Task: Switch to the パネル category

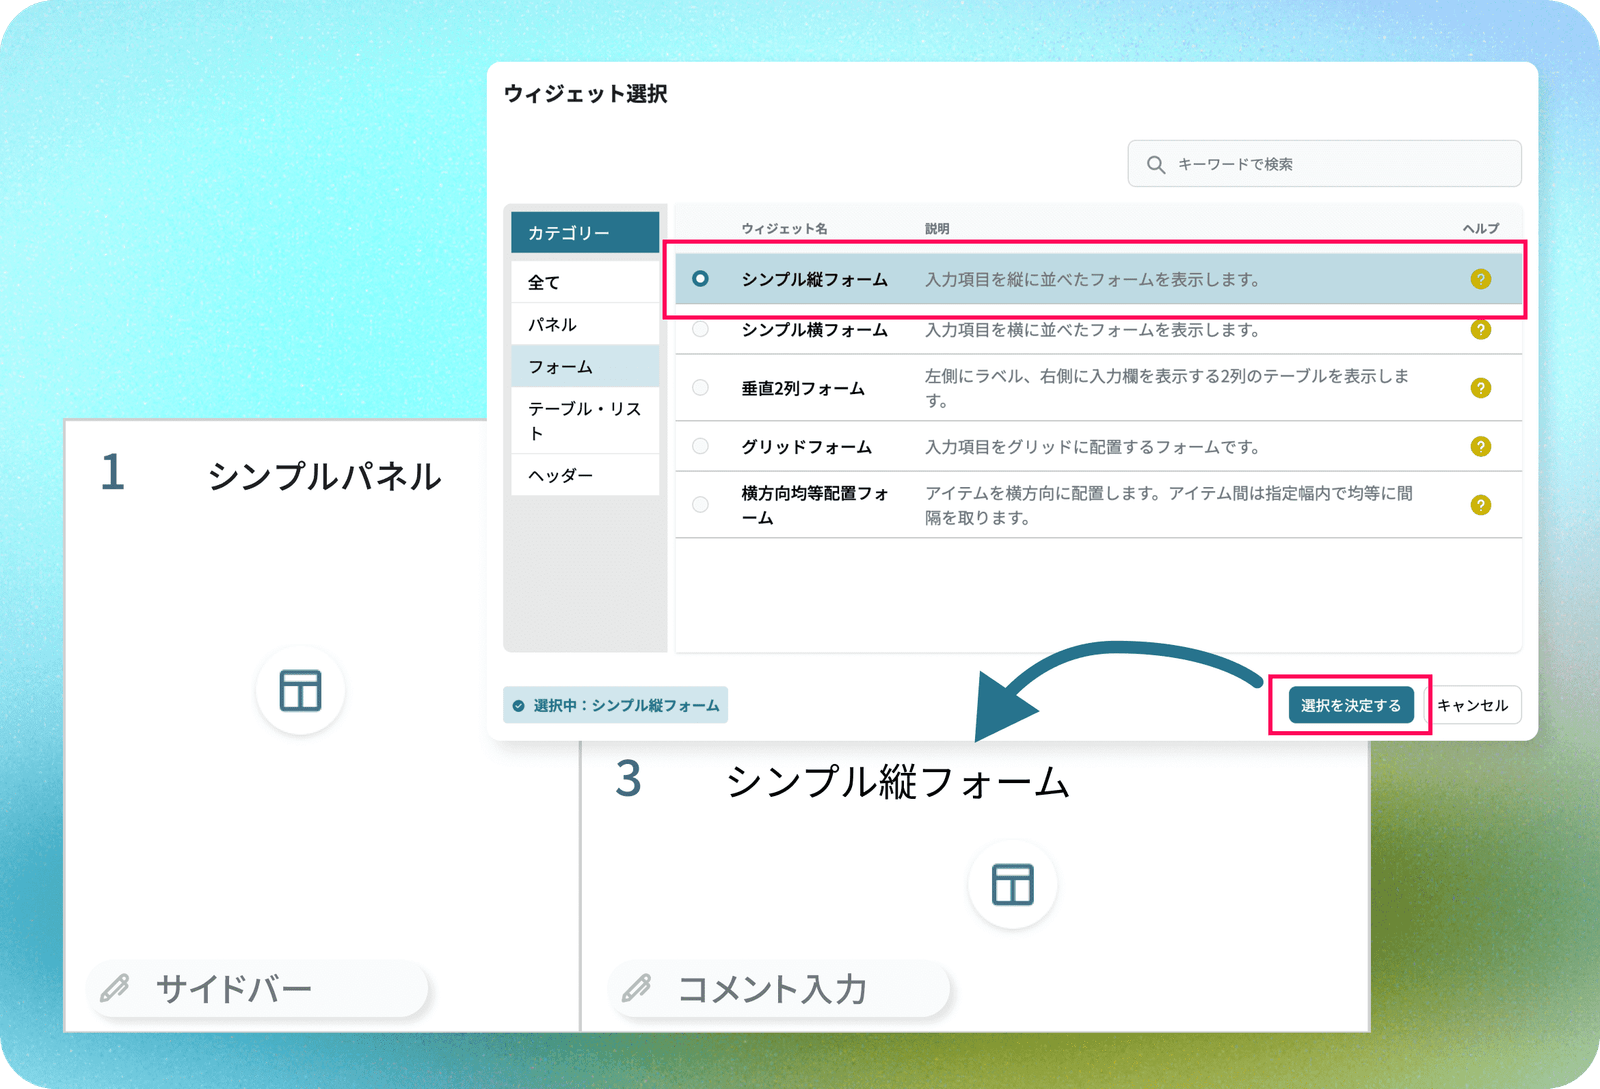Action: pos(584,324)
